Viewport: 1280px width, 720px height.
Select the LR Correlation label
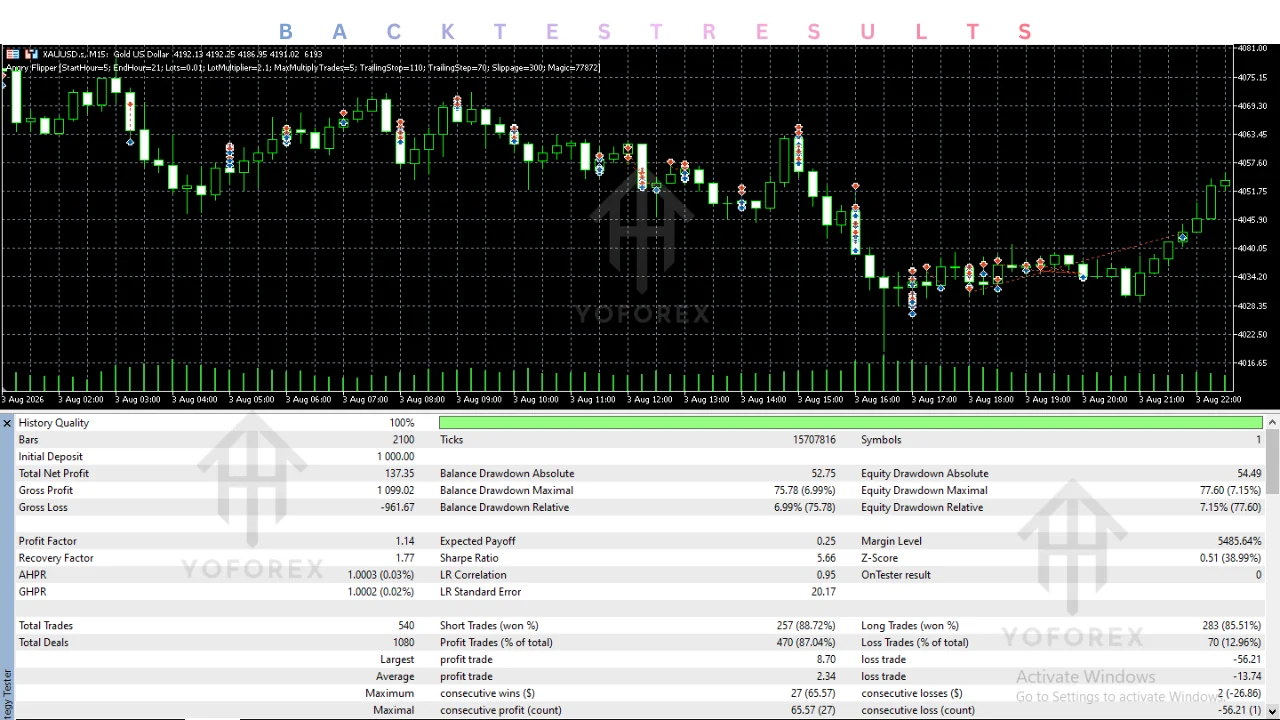pos(473,576)
